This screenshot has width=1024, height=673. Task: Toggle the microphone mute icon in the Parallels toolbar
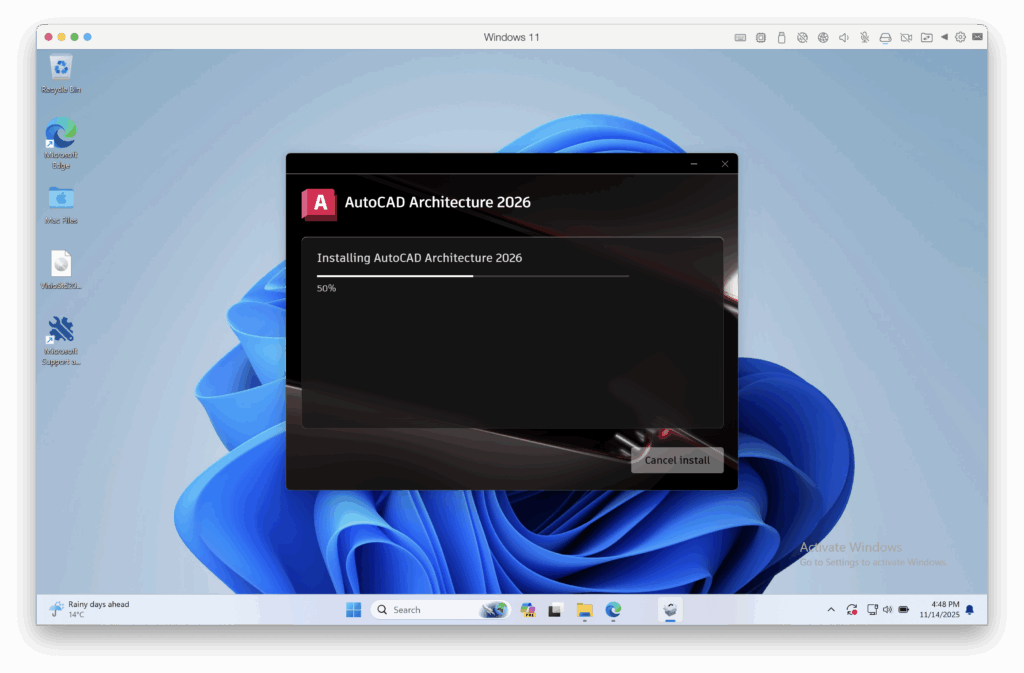click(864, 37)
